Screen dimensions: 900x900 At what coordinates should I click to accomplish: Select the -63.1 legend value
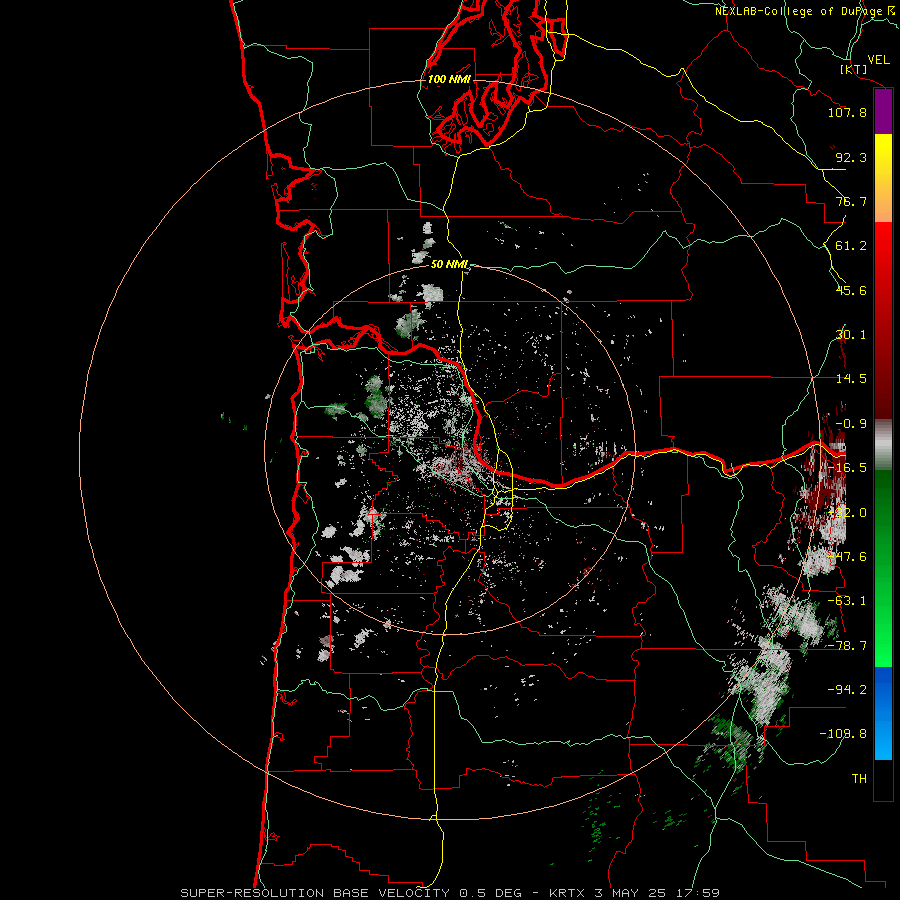(x=847, y=601)
